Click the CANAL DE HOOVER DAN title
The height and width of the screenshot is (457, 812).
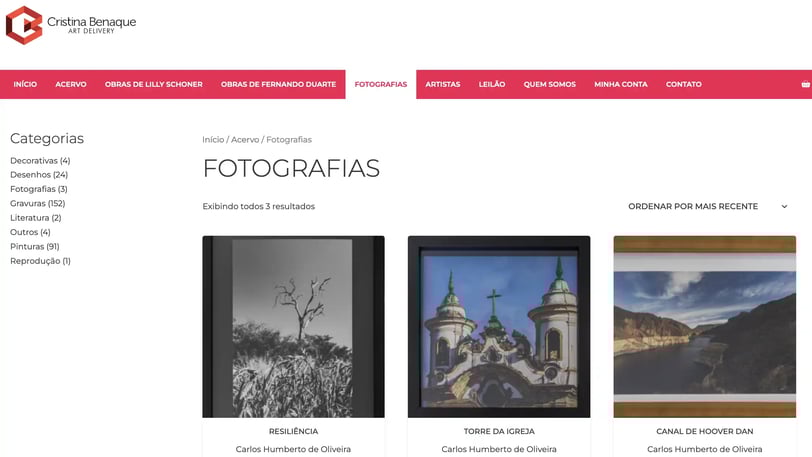705,431
